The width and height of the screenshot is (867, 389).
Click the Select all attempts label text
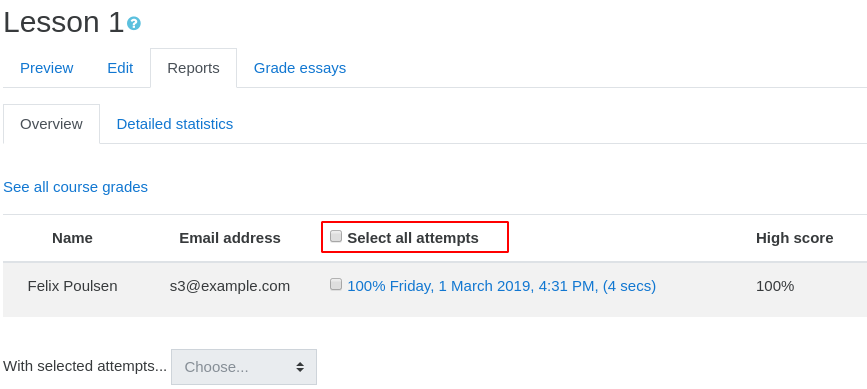click(x=413, y=238)
